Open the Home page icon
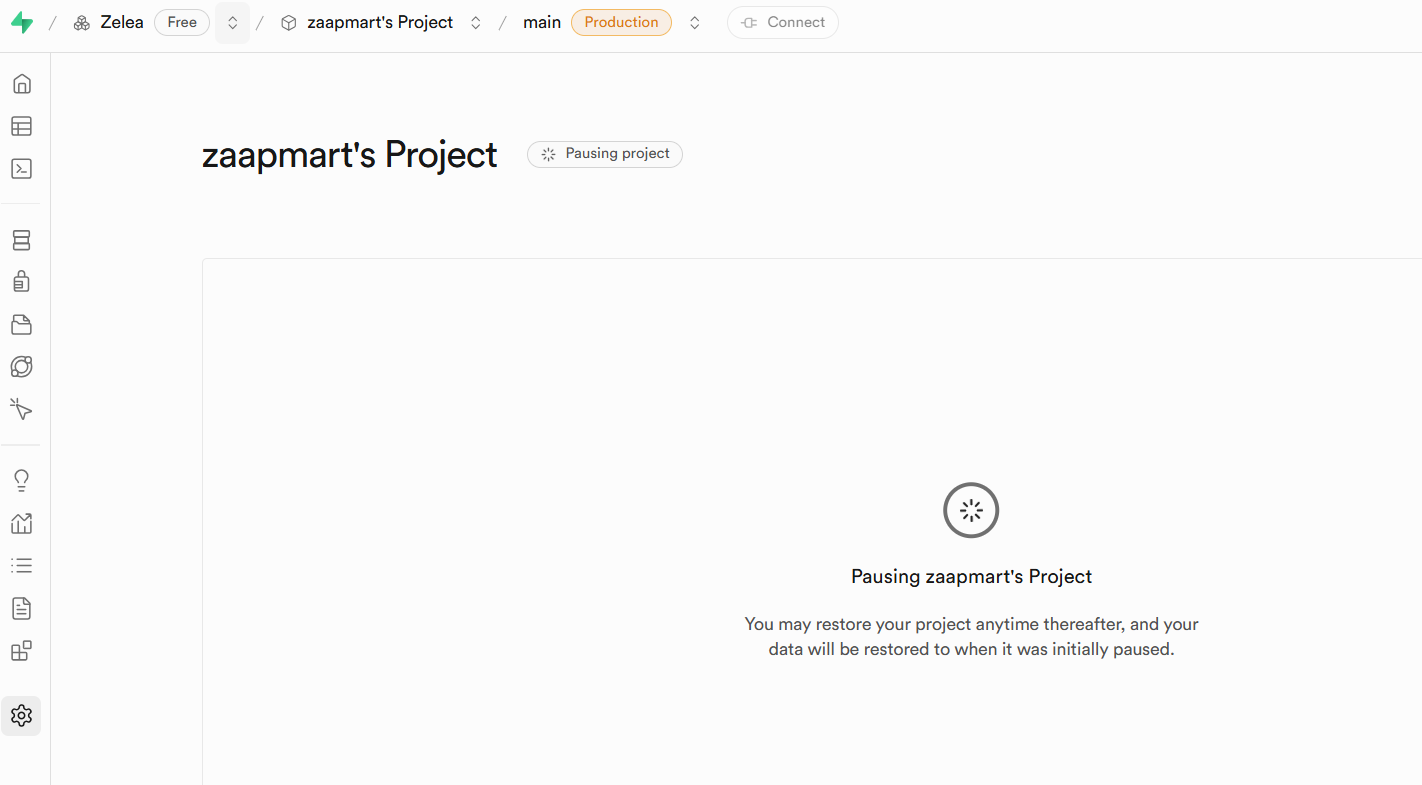The height and width of the screenshot is (785, 1422). point(21,83)
